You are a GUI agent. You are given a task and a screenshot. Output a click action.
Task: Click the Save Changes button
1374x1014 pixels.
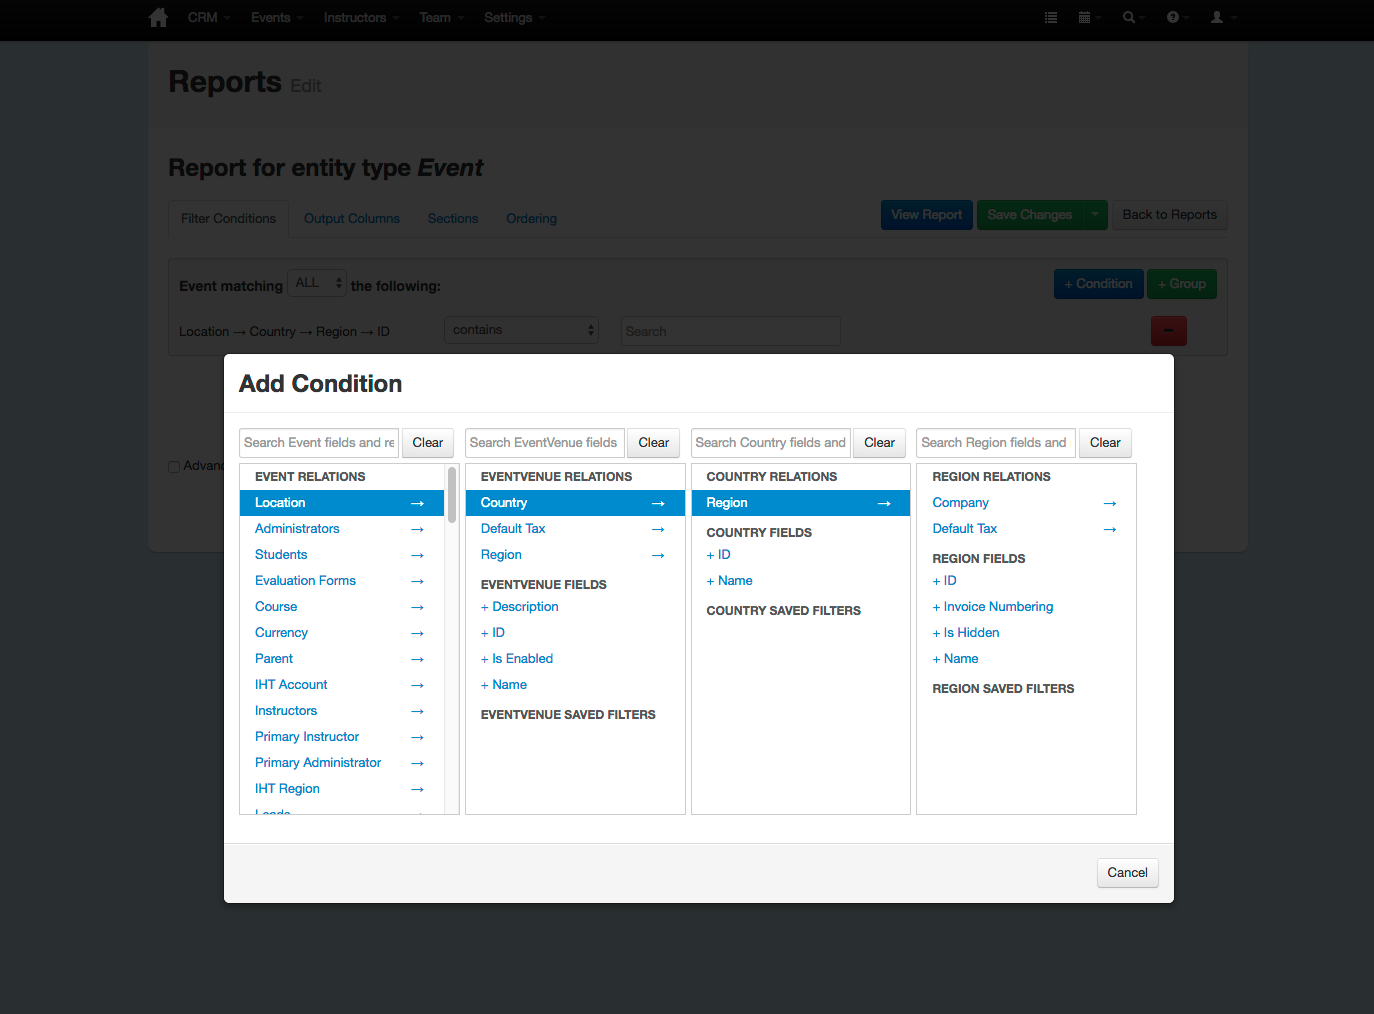coord(1030,215)
